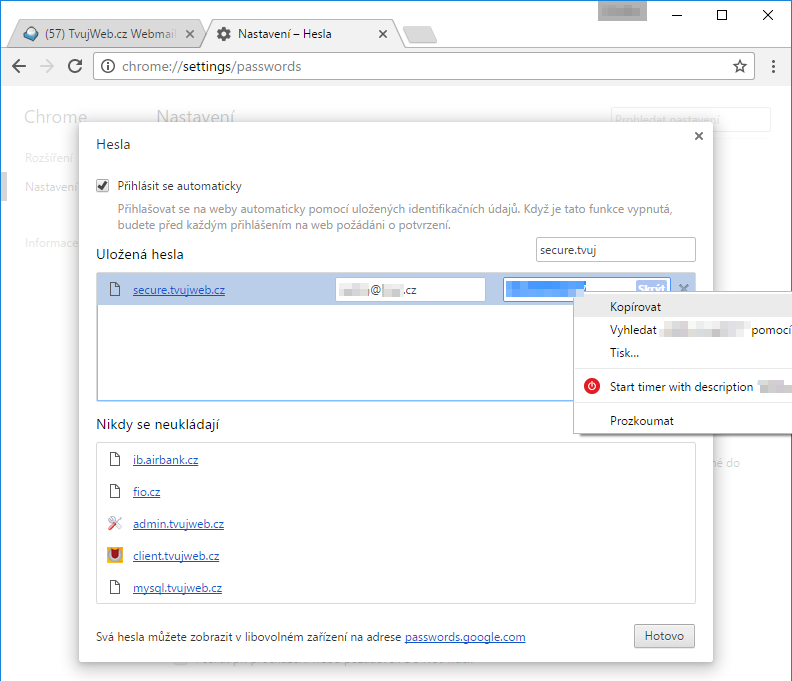Image resolution: width=792 pixels, height=681 pixels.
Task: Click the password search field
Action: click(614, 249)
